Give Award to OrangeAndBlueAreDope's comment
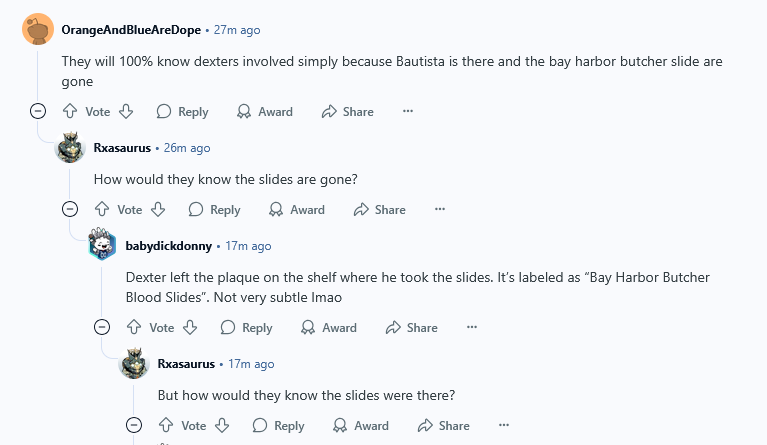 tap(265, 112)
